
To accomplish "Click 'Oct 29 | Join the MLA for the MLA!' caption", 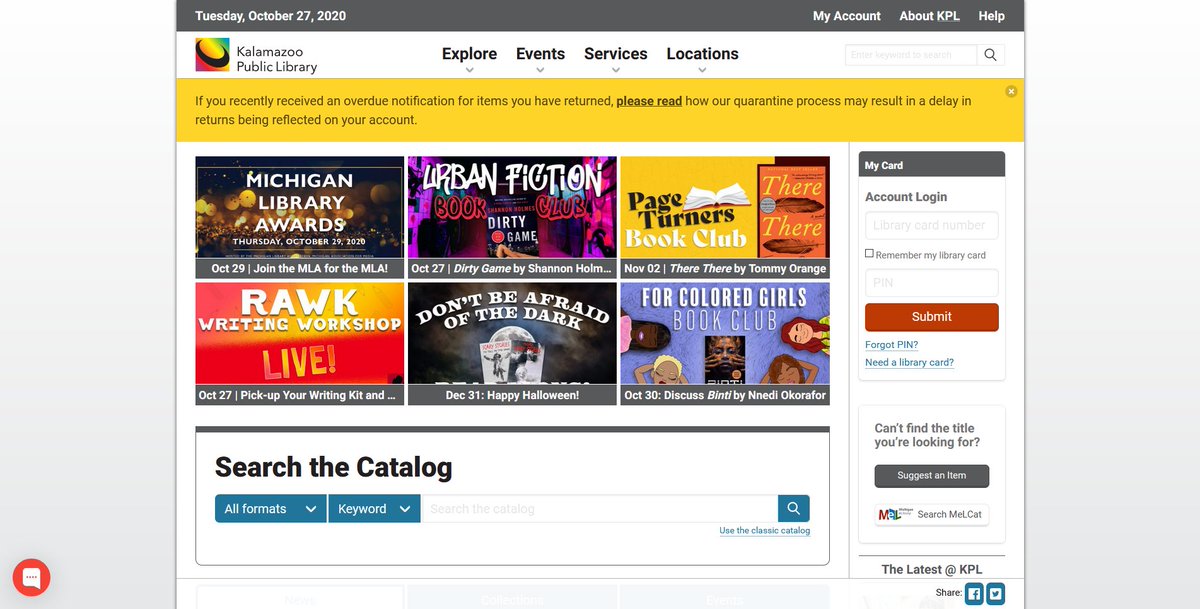I will click(x=300, y=269).
